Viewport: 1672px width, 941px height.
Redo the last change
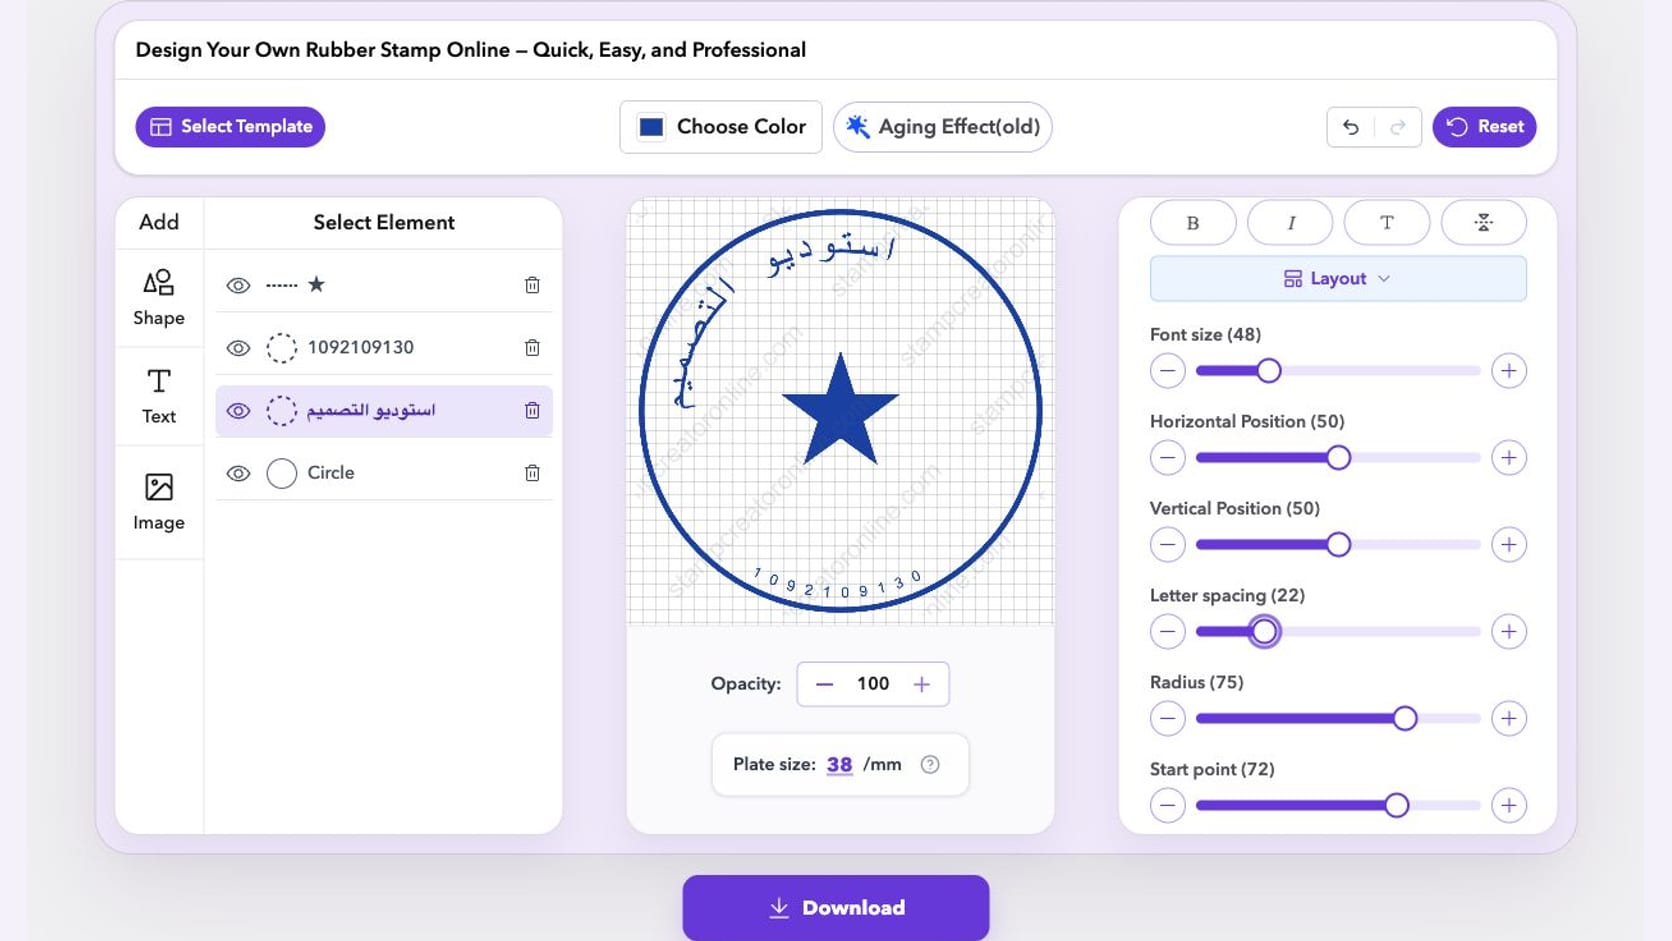tap(1398, 127)
